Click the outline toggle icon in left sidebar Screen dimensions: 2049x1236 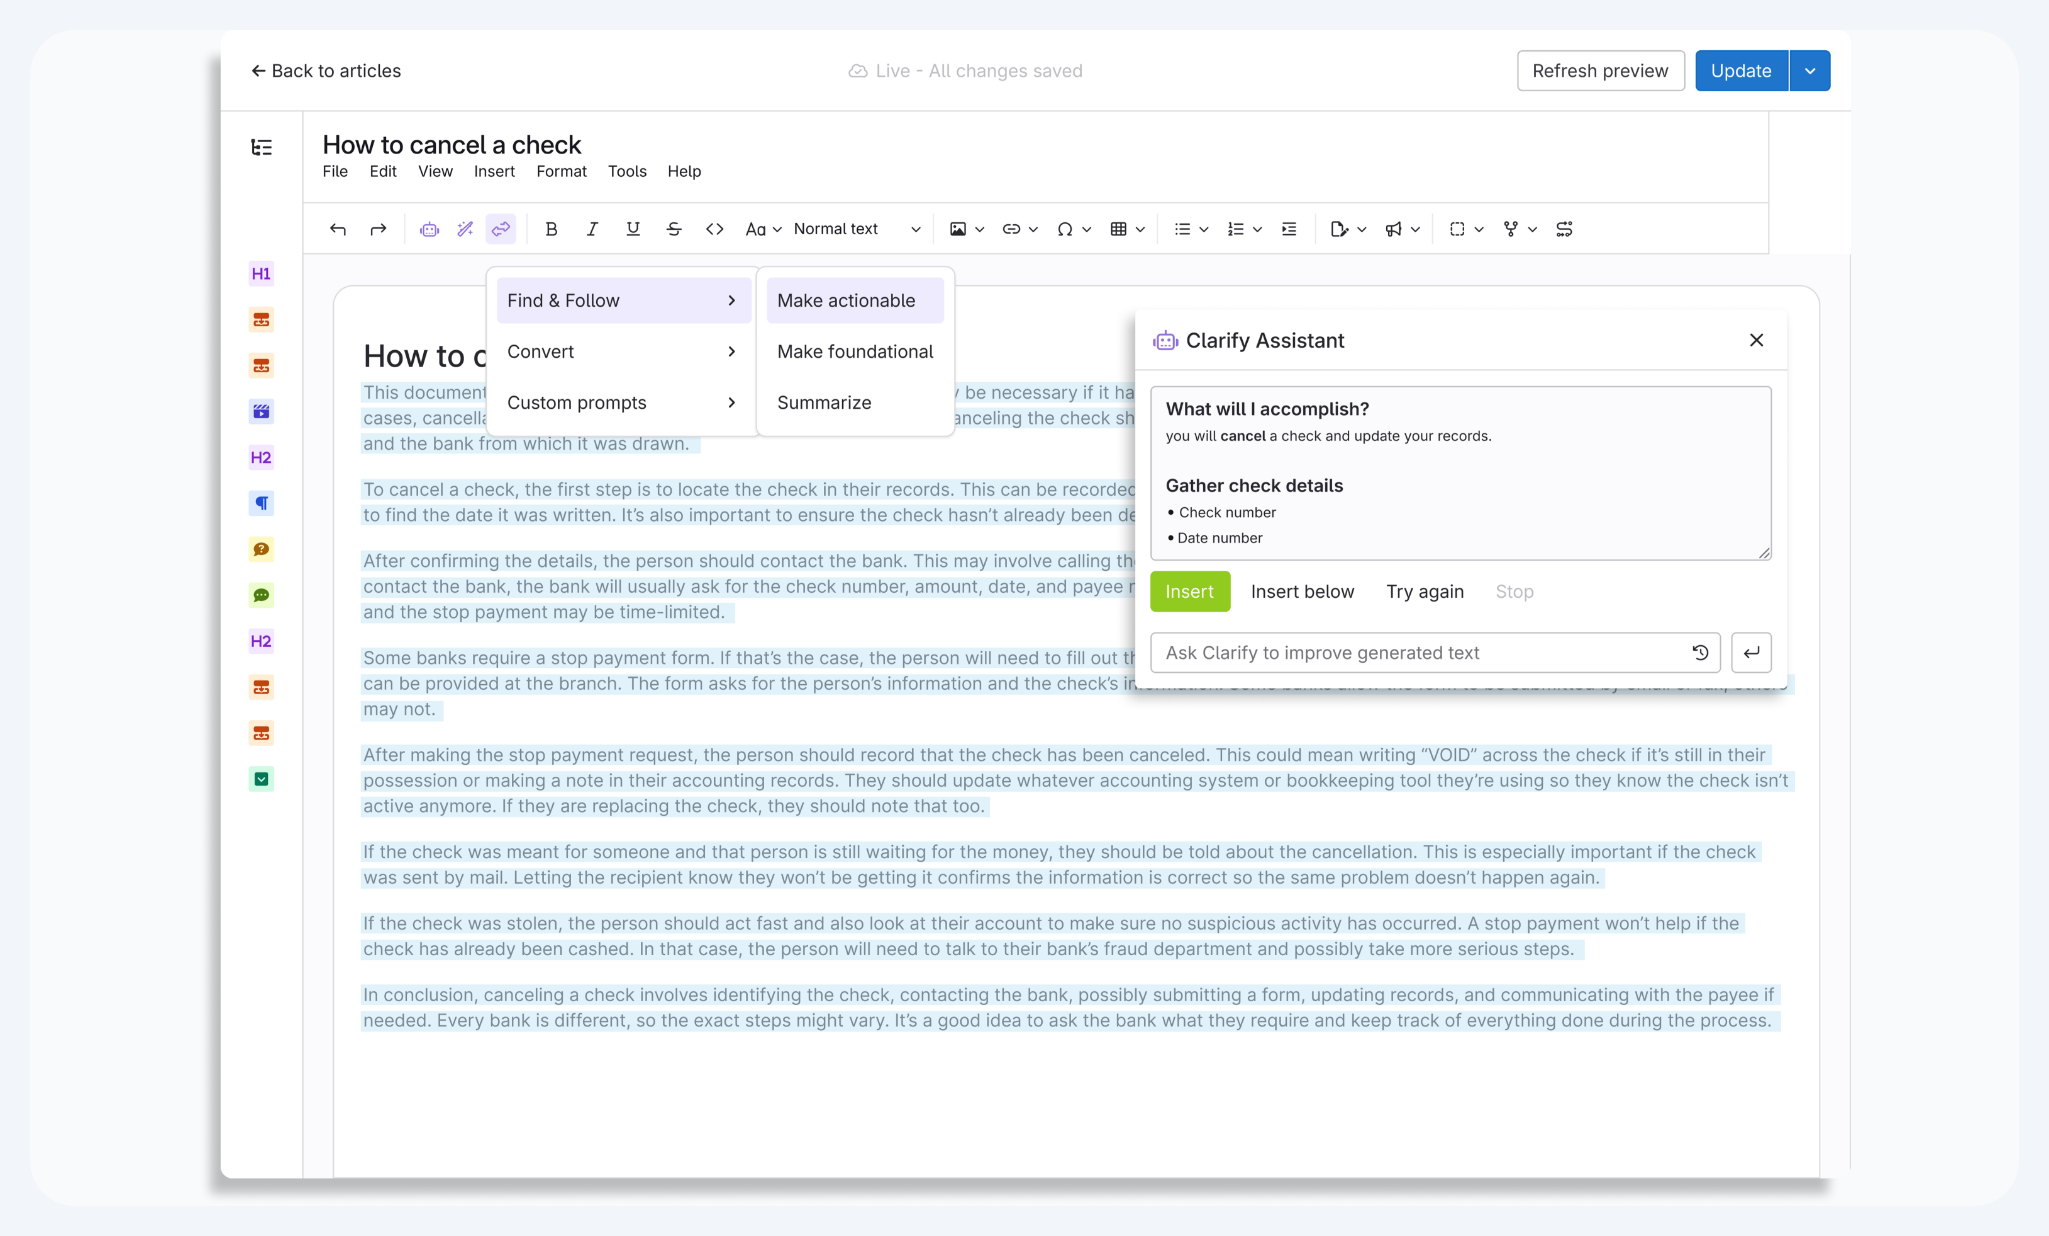[261, 148]
